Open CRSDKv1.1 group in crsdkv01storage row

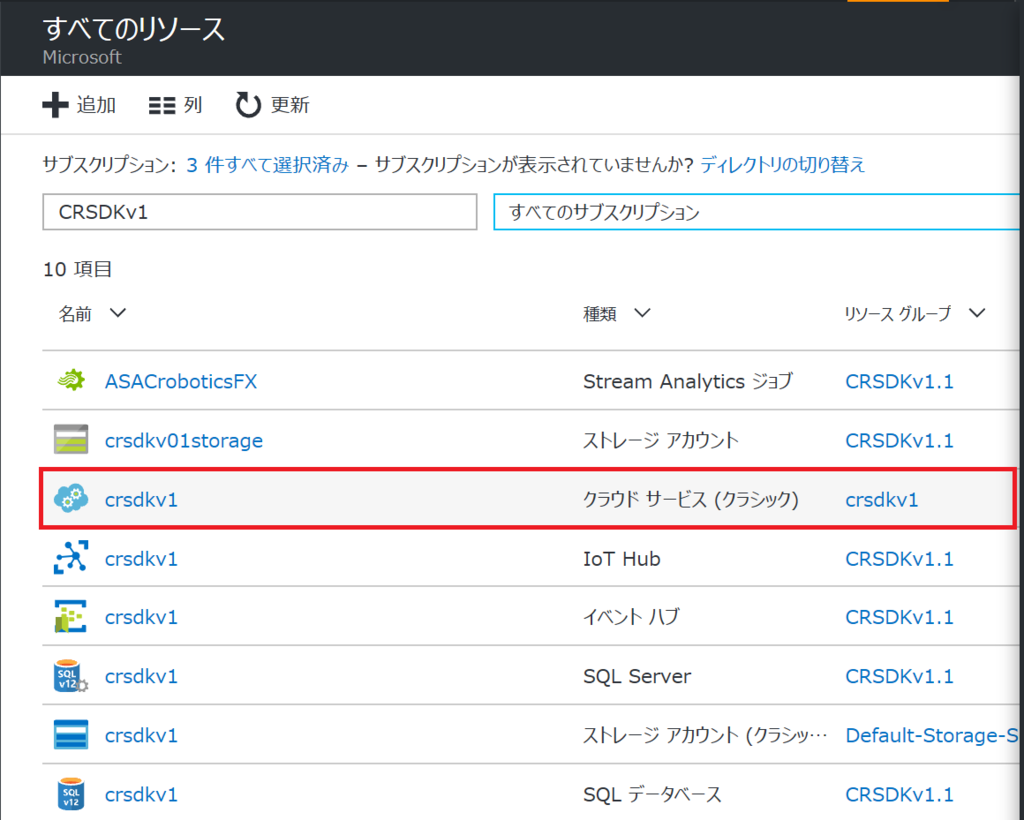(899, 441)
